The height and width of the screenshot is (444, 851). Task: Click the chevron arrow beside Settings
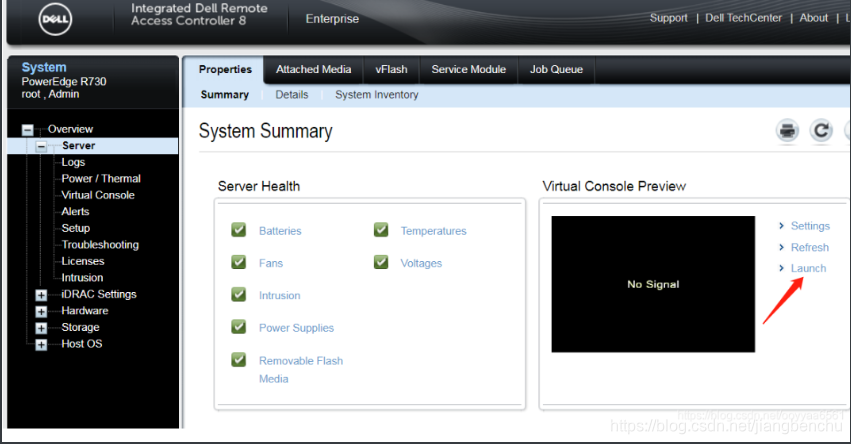pyautogui.click(x=782, y=226)
